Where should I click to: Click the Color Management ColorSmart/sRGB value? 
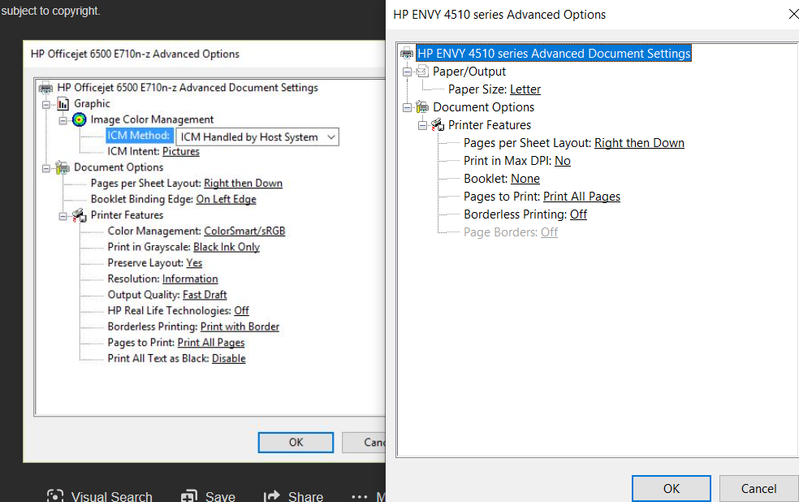[244, 231]
